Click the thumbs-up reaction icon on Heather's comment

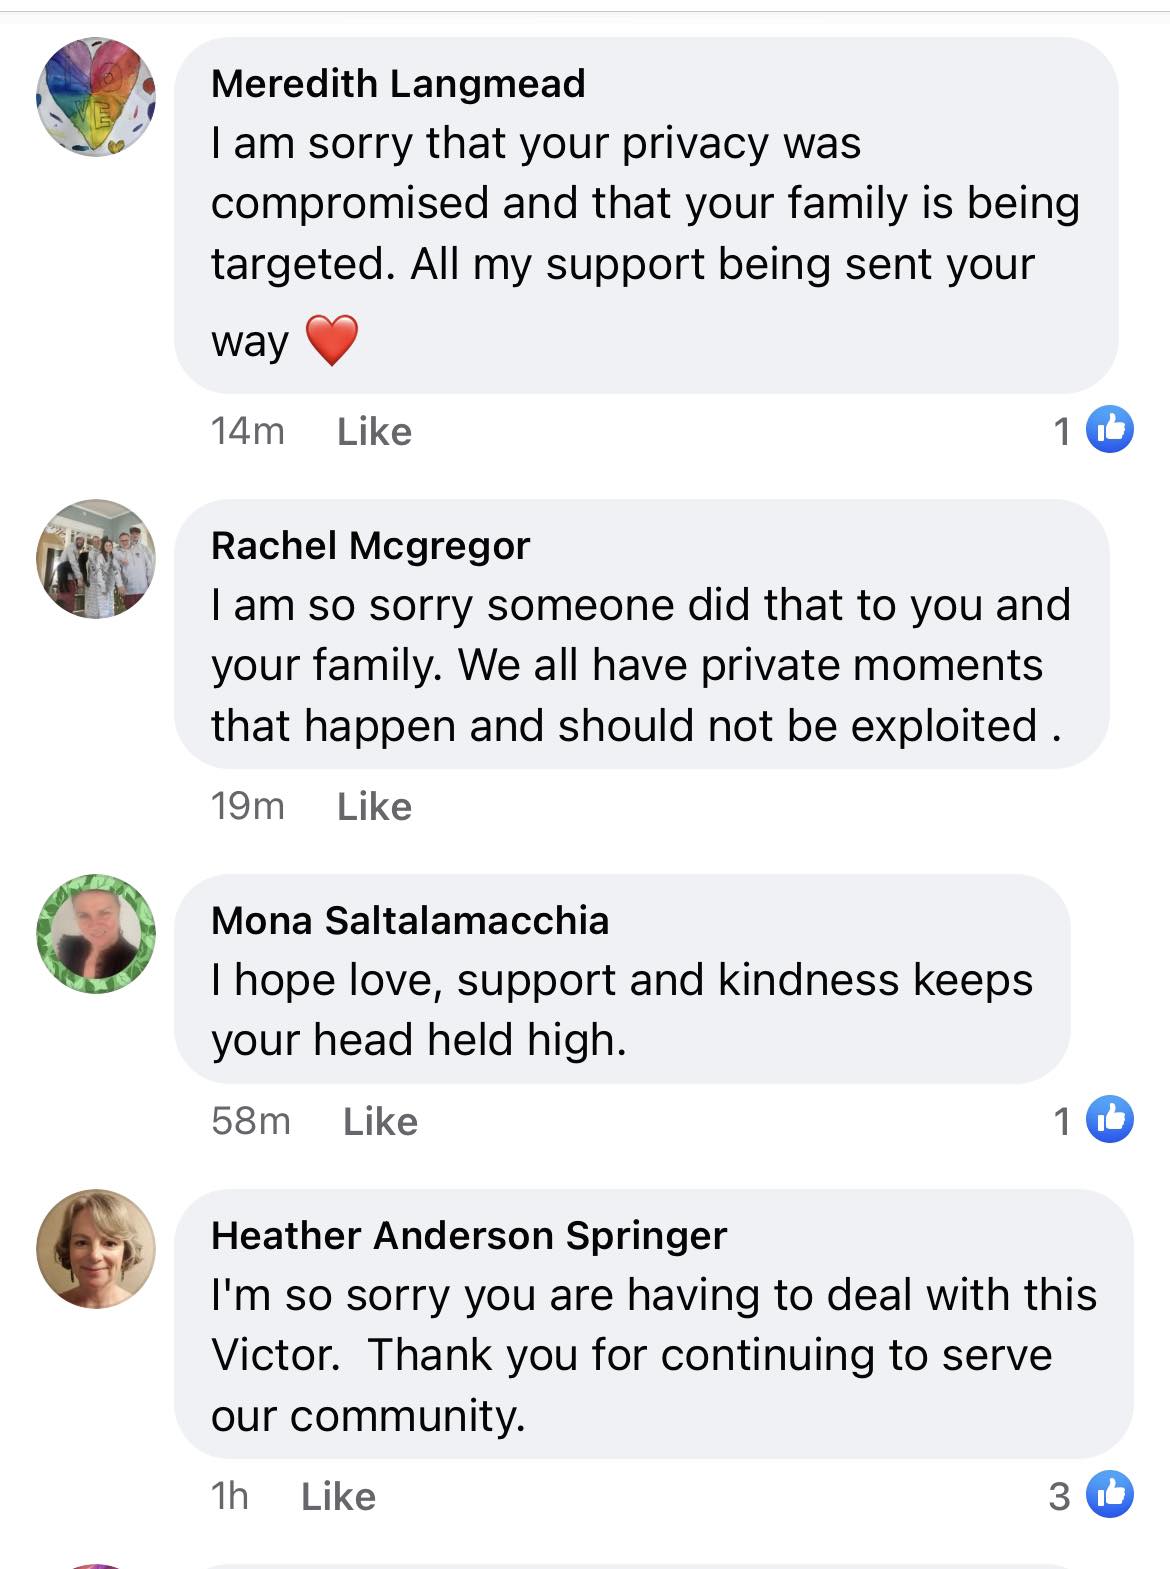click(1109, 1494)
